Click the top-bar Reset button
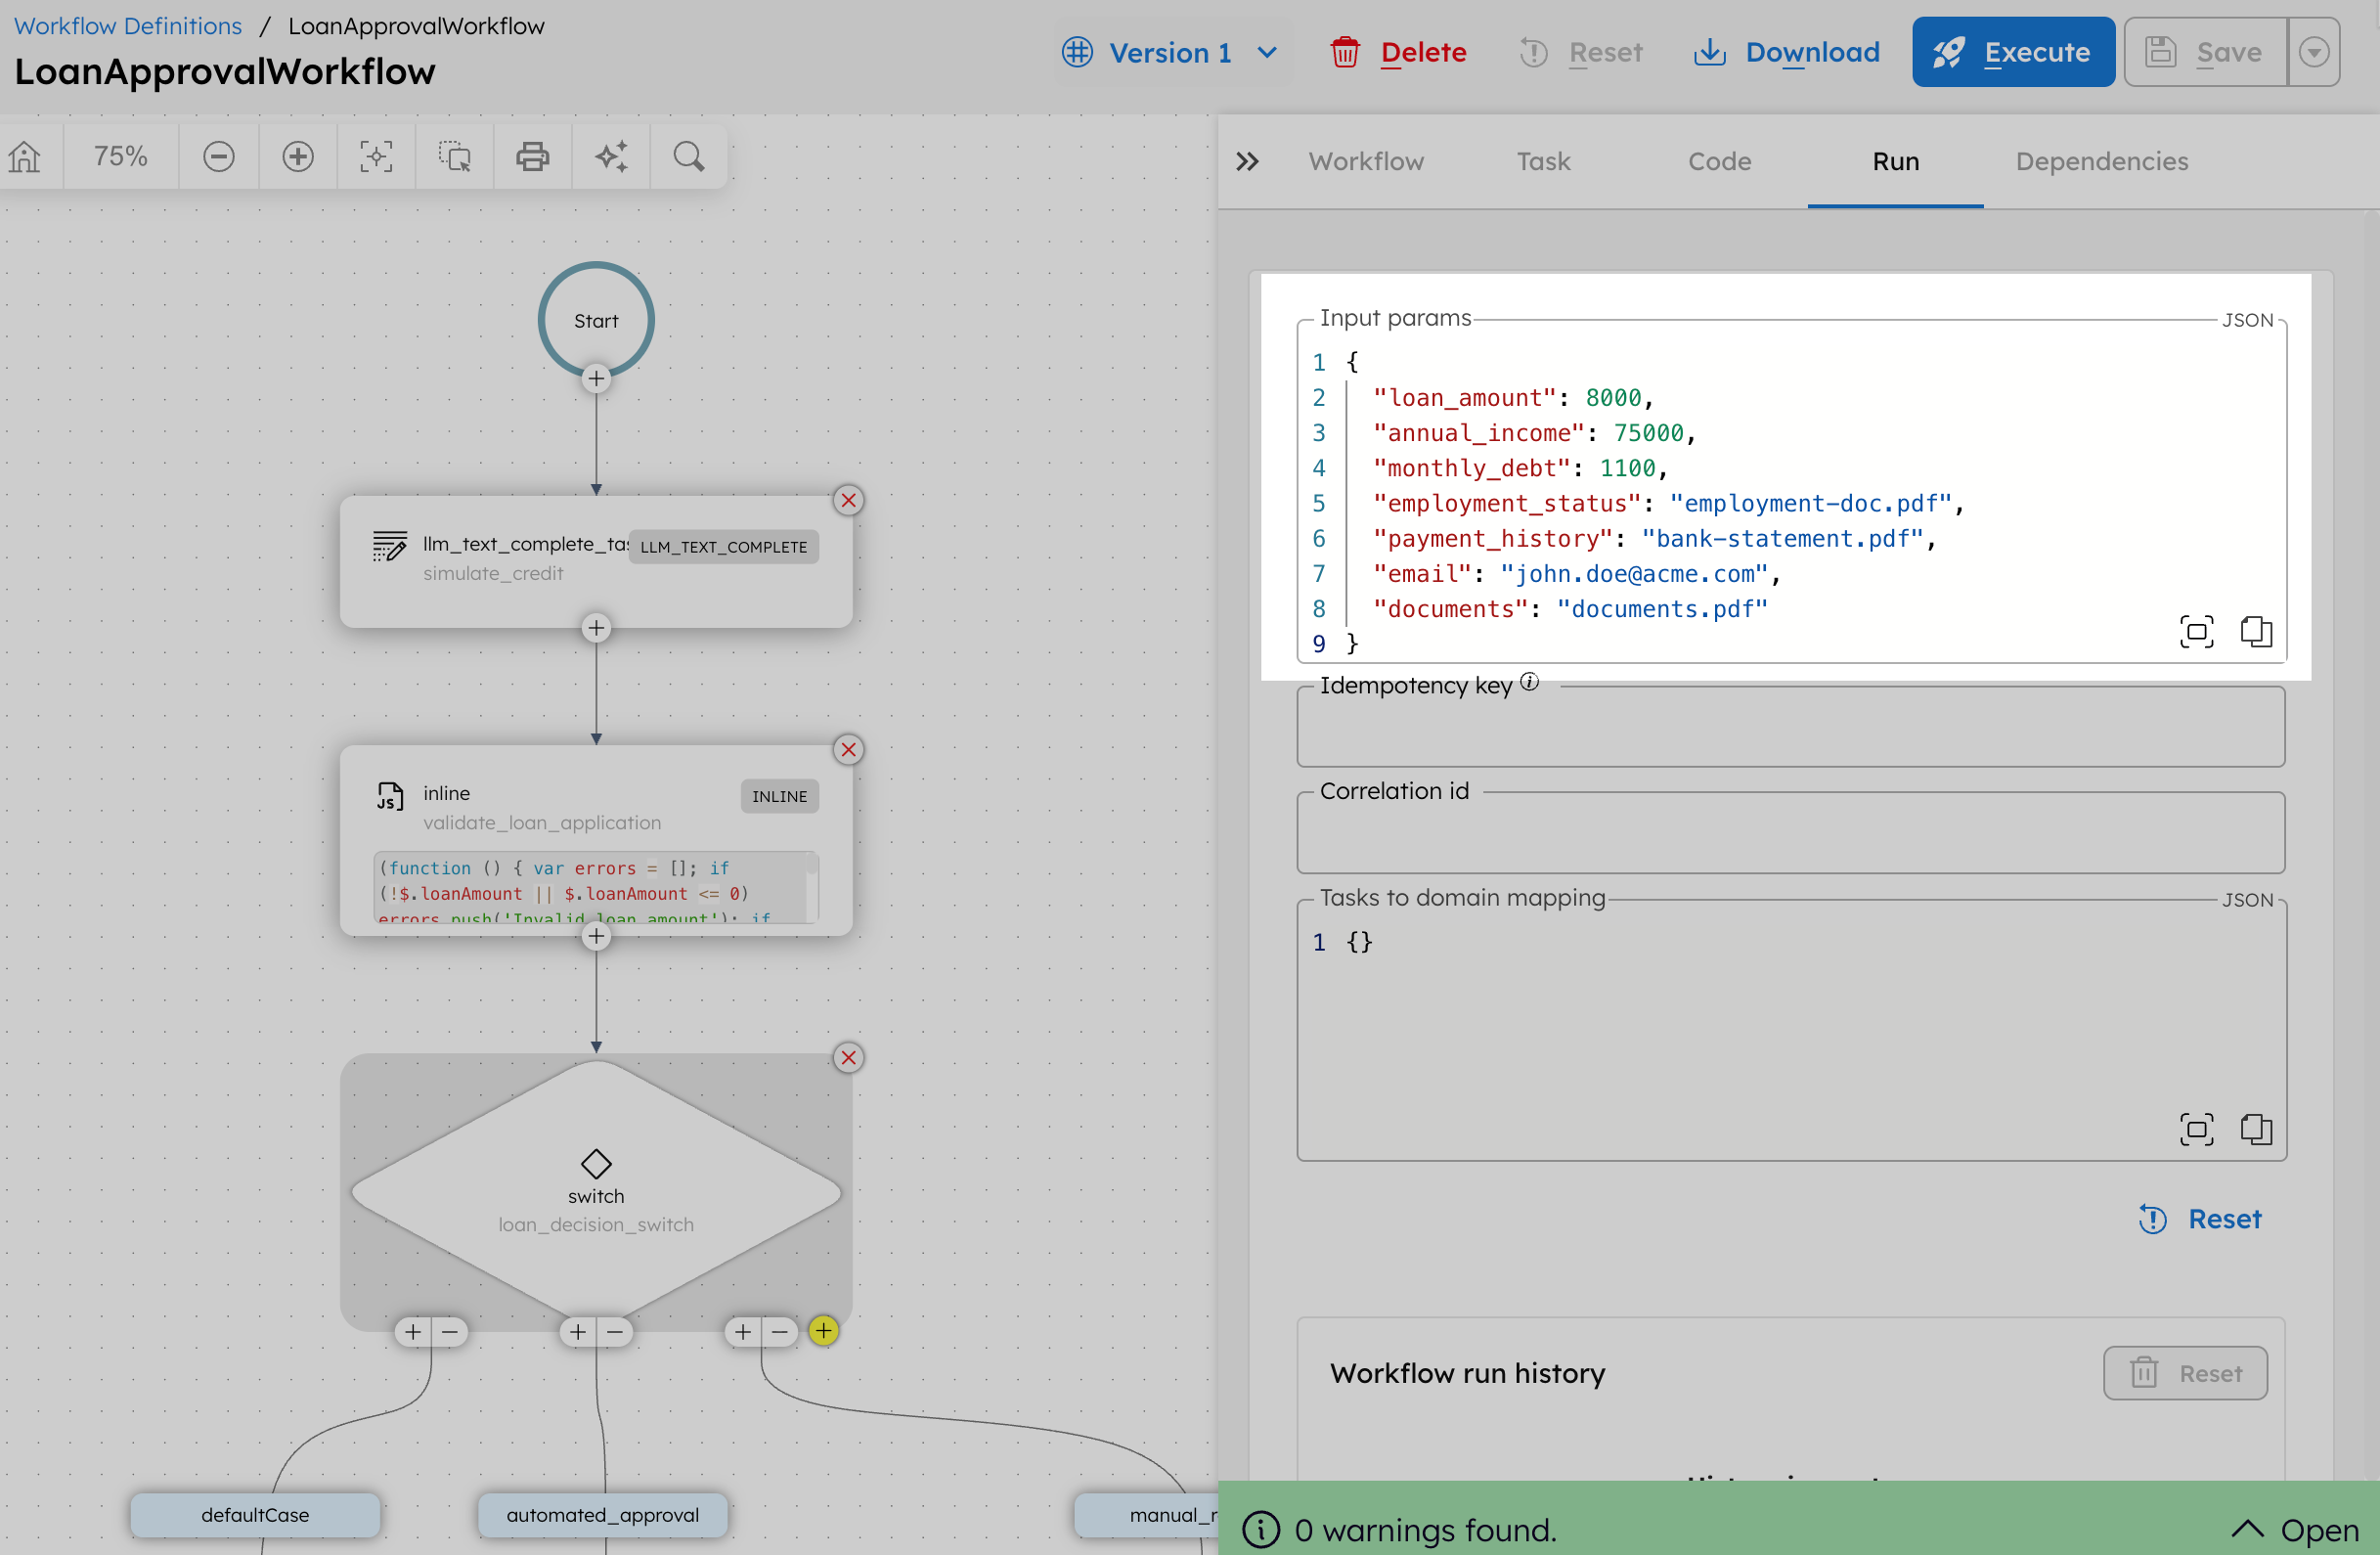 coord(1580,52)
